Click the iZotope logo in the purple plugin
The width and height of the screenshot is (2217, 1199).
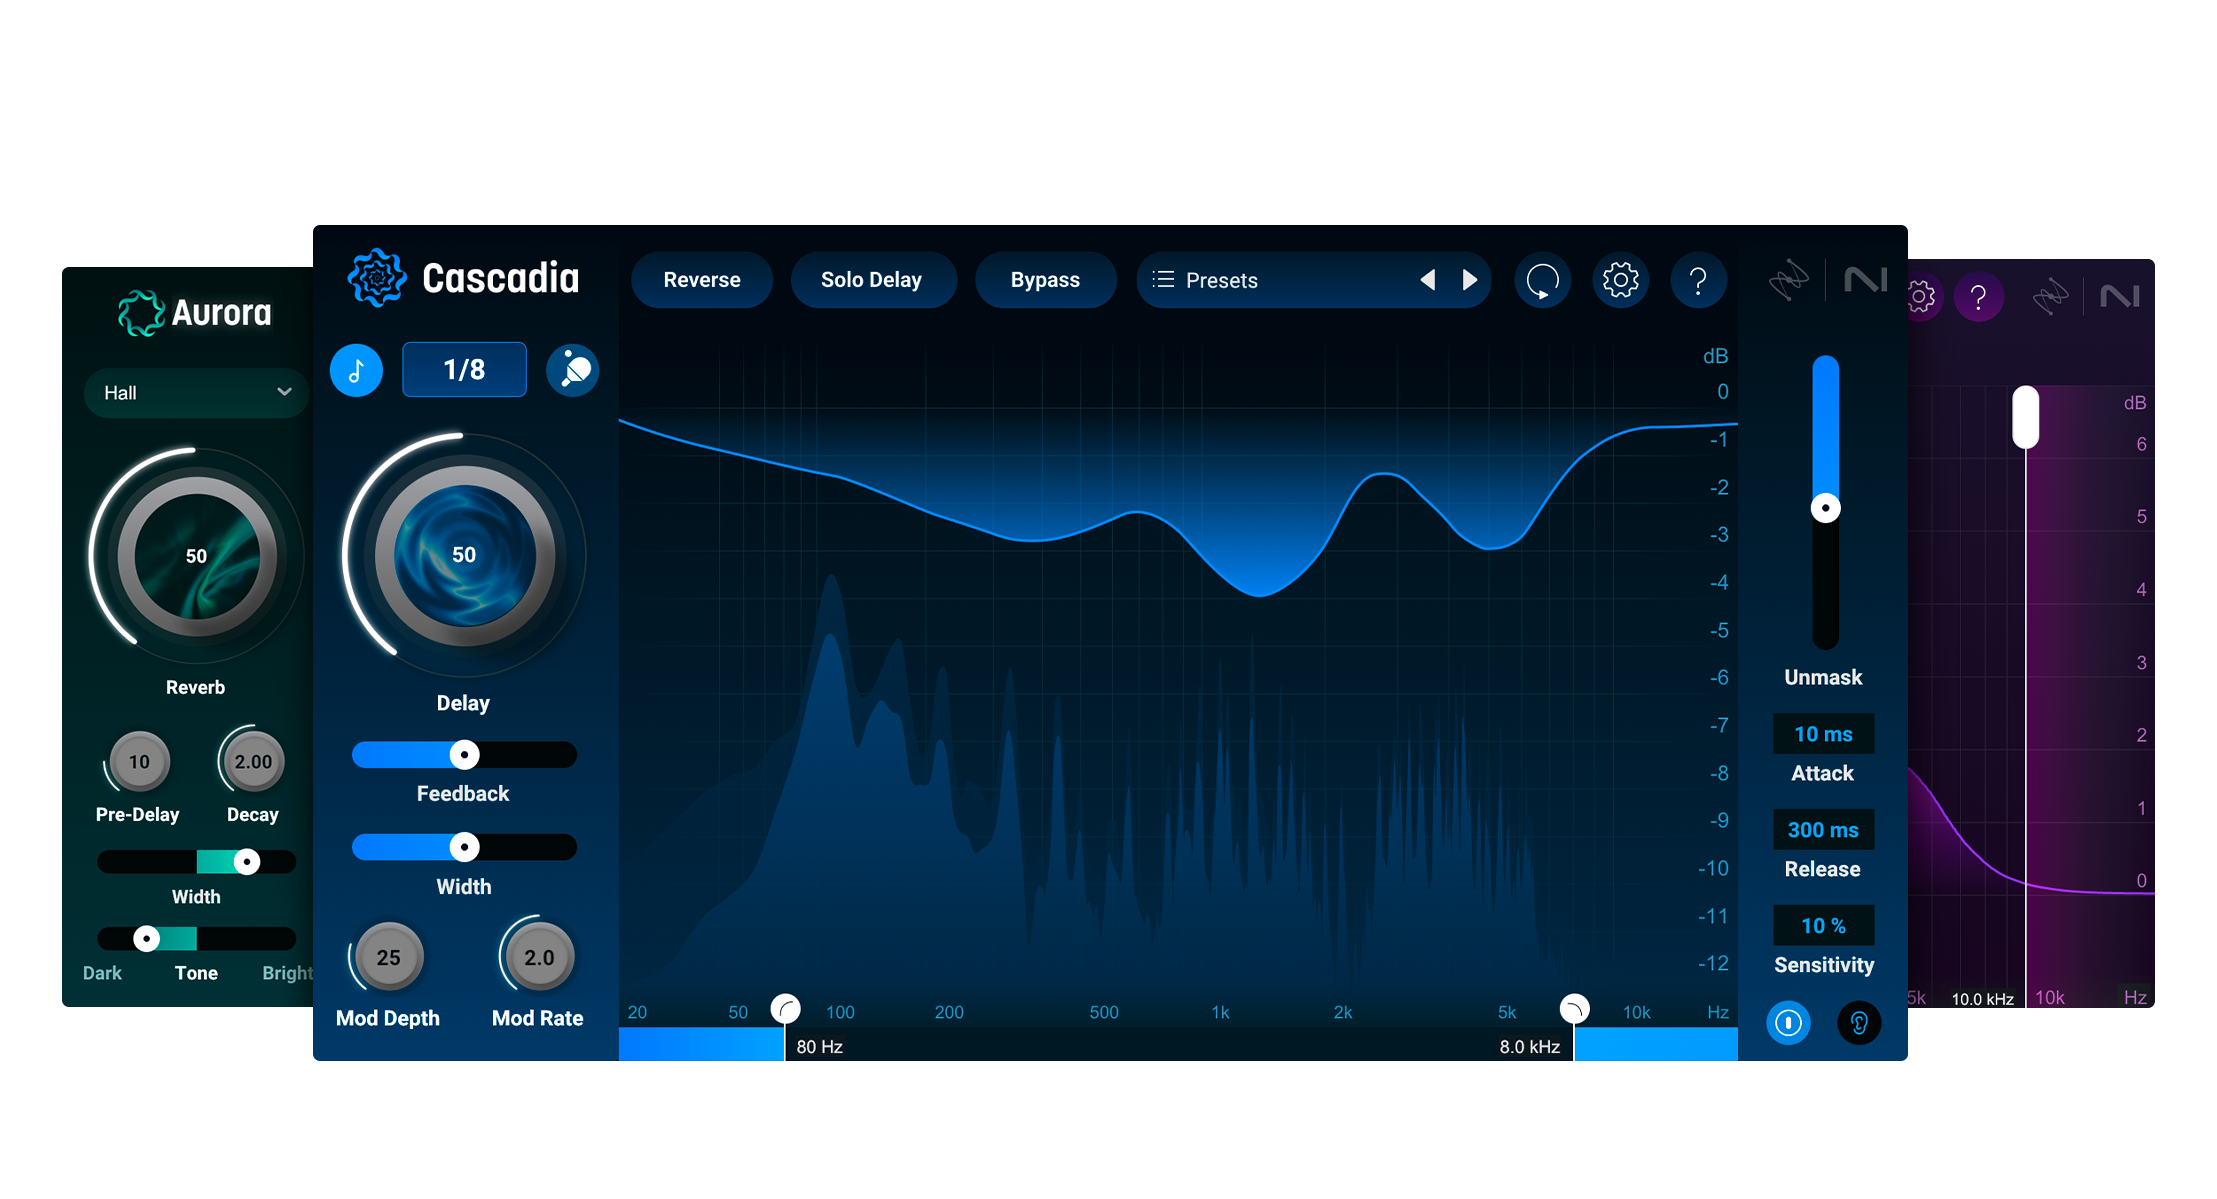click(x=2050, y=297)
